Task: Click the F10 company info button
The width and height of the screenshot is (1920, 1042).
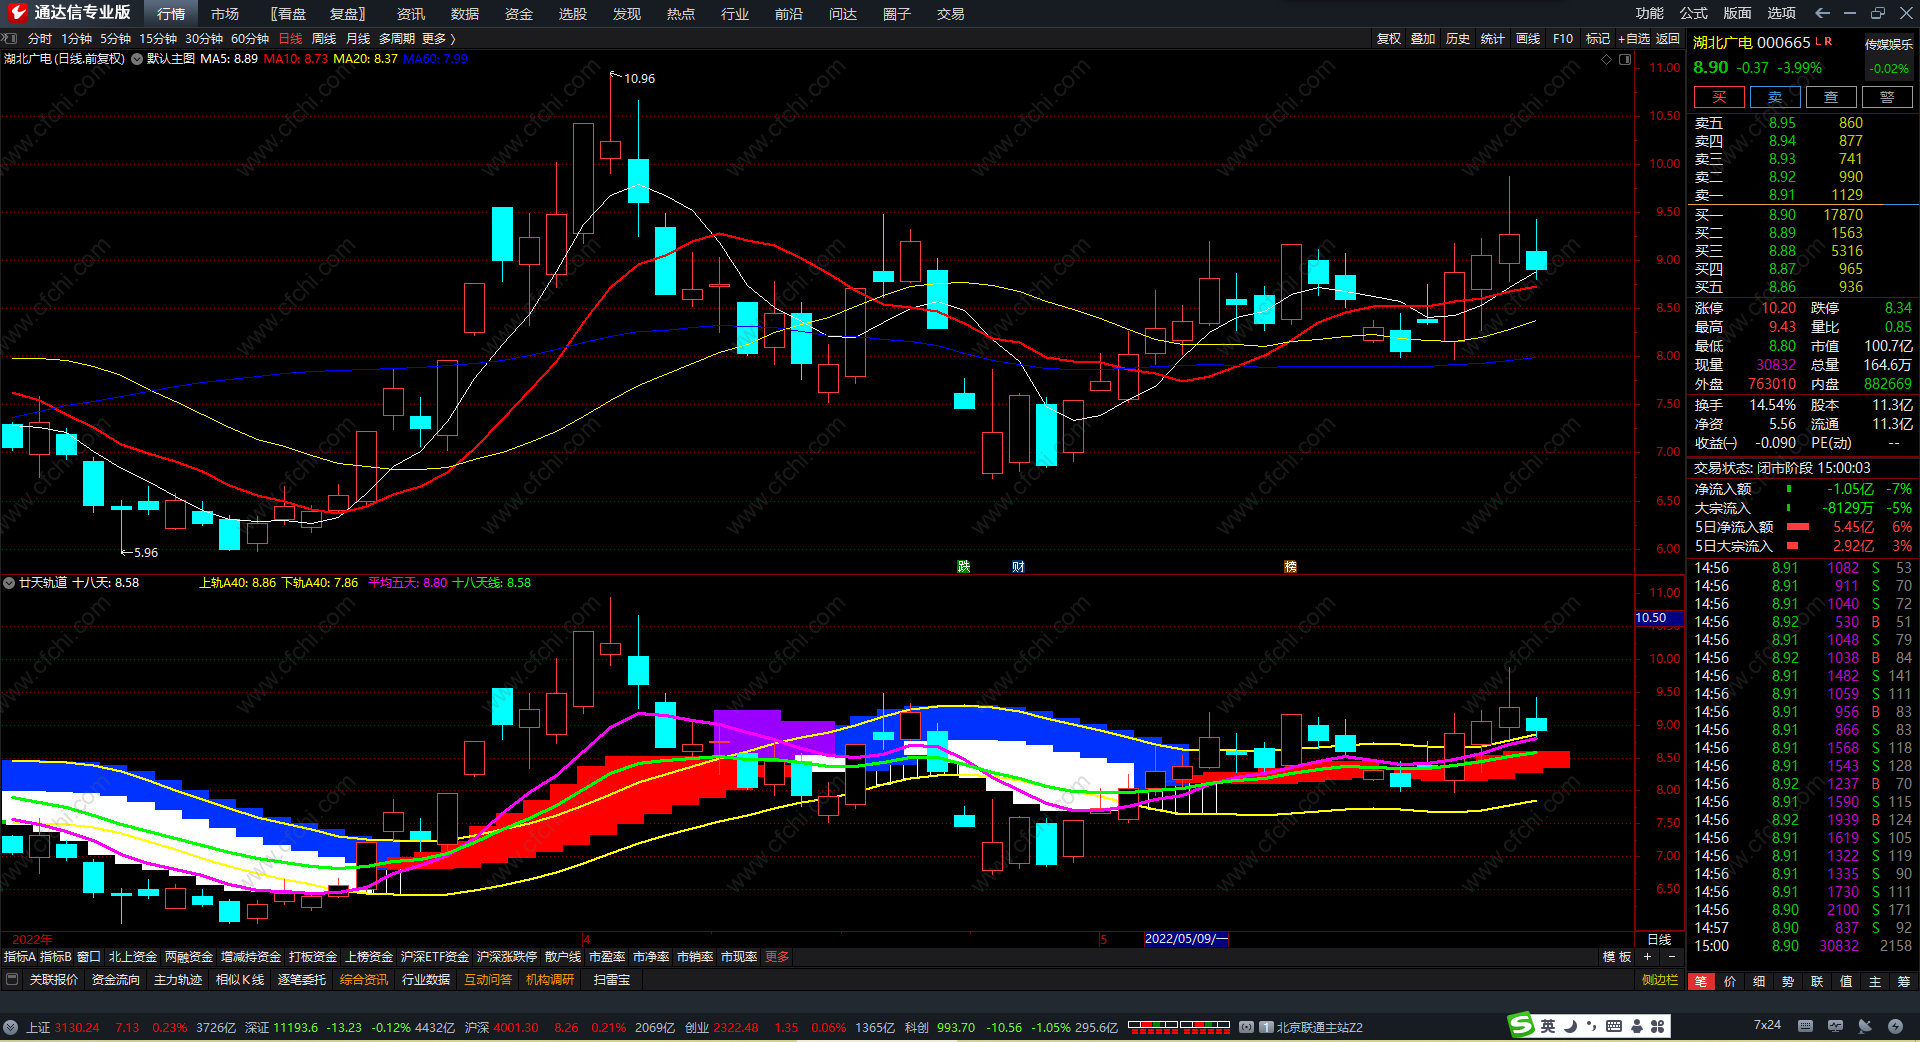Action: 1563,38
